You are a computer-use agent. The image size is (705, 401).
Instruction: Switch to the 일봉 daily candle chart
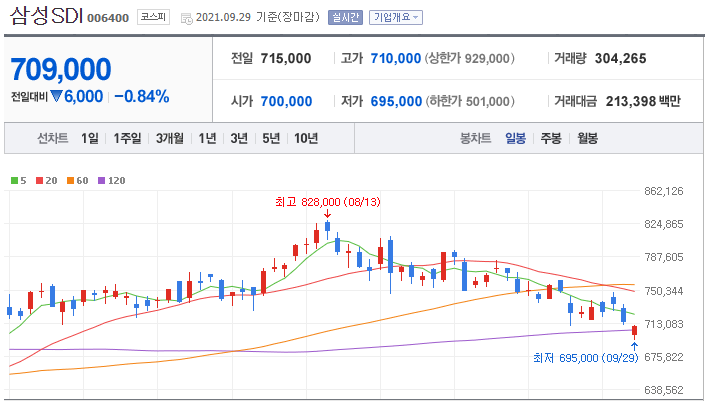pos(515,138)
